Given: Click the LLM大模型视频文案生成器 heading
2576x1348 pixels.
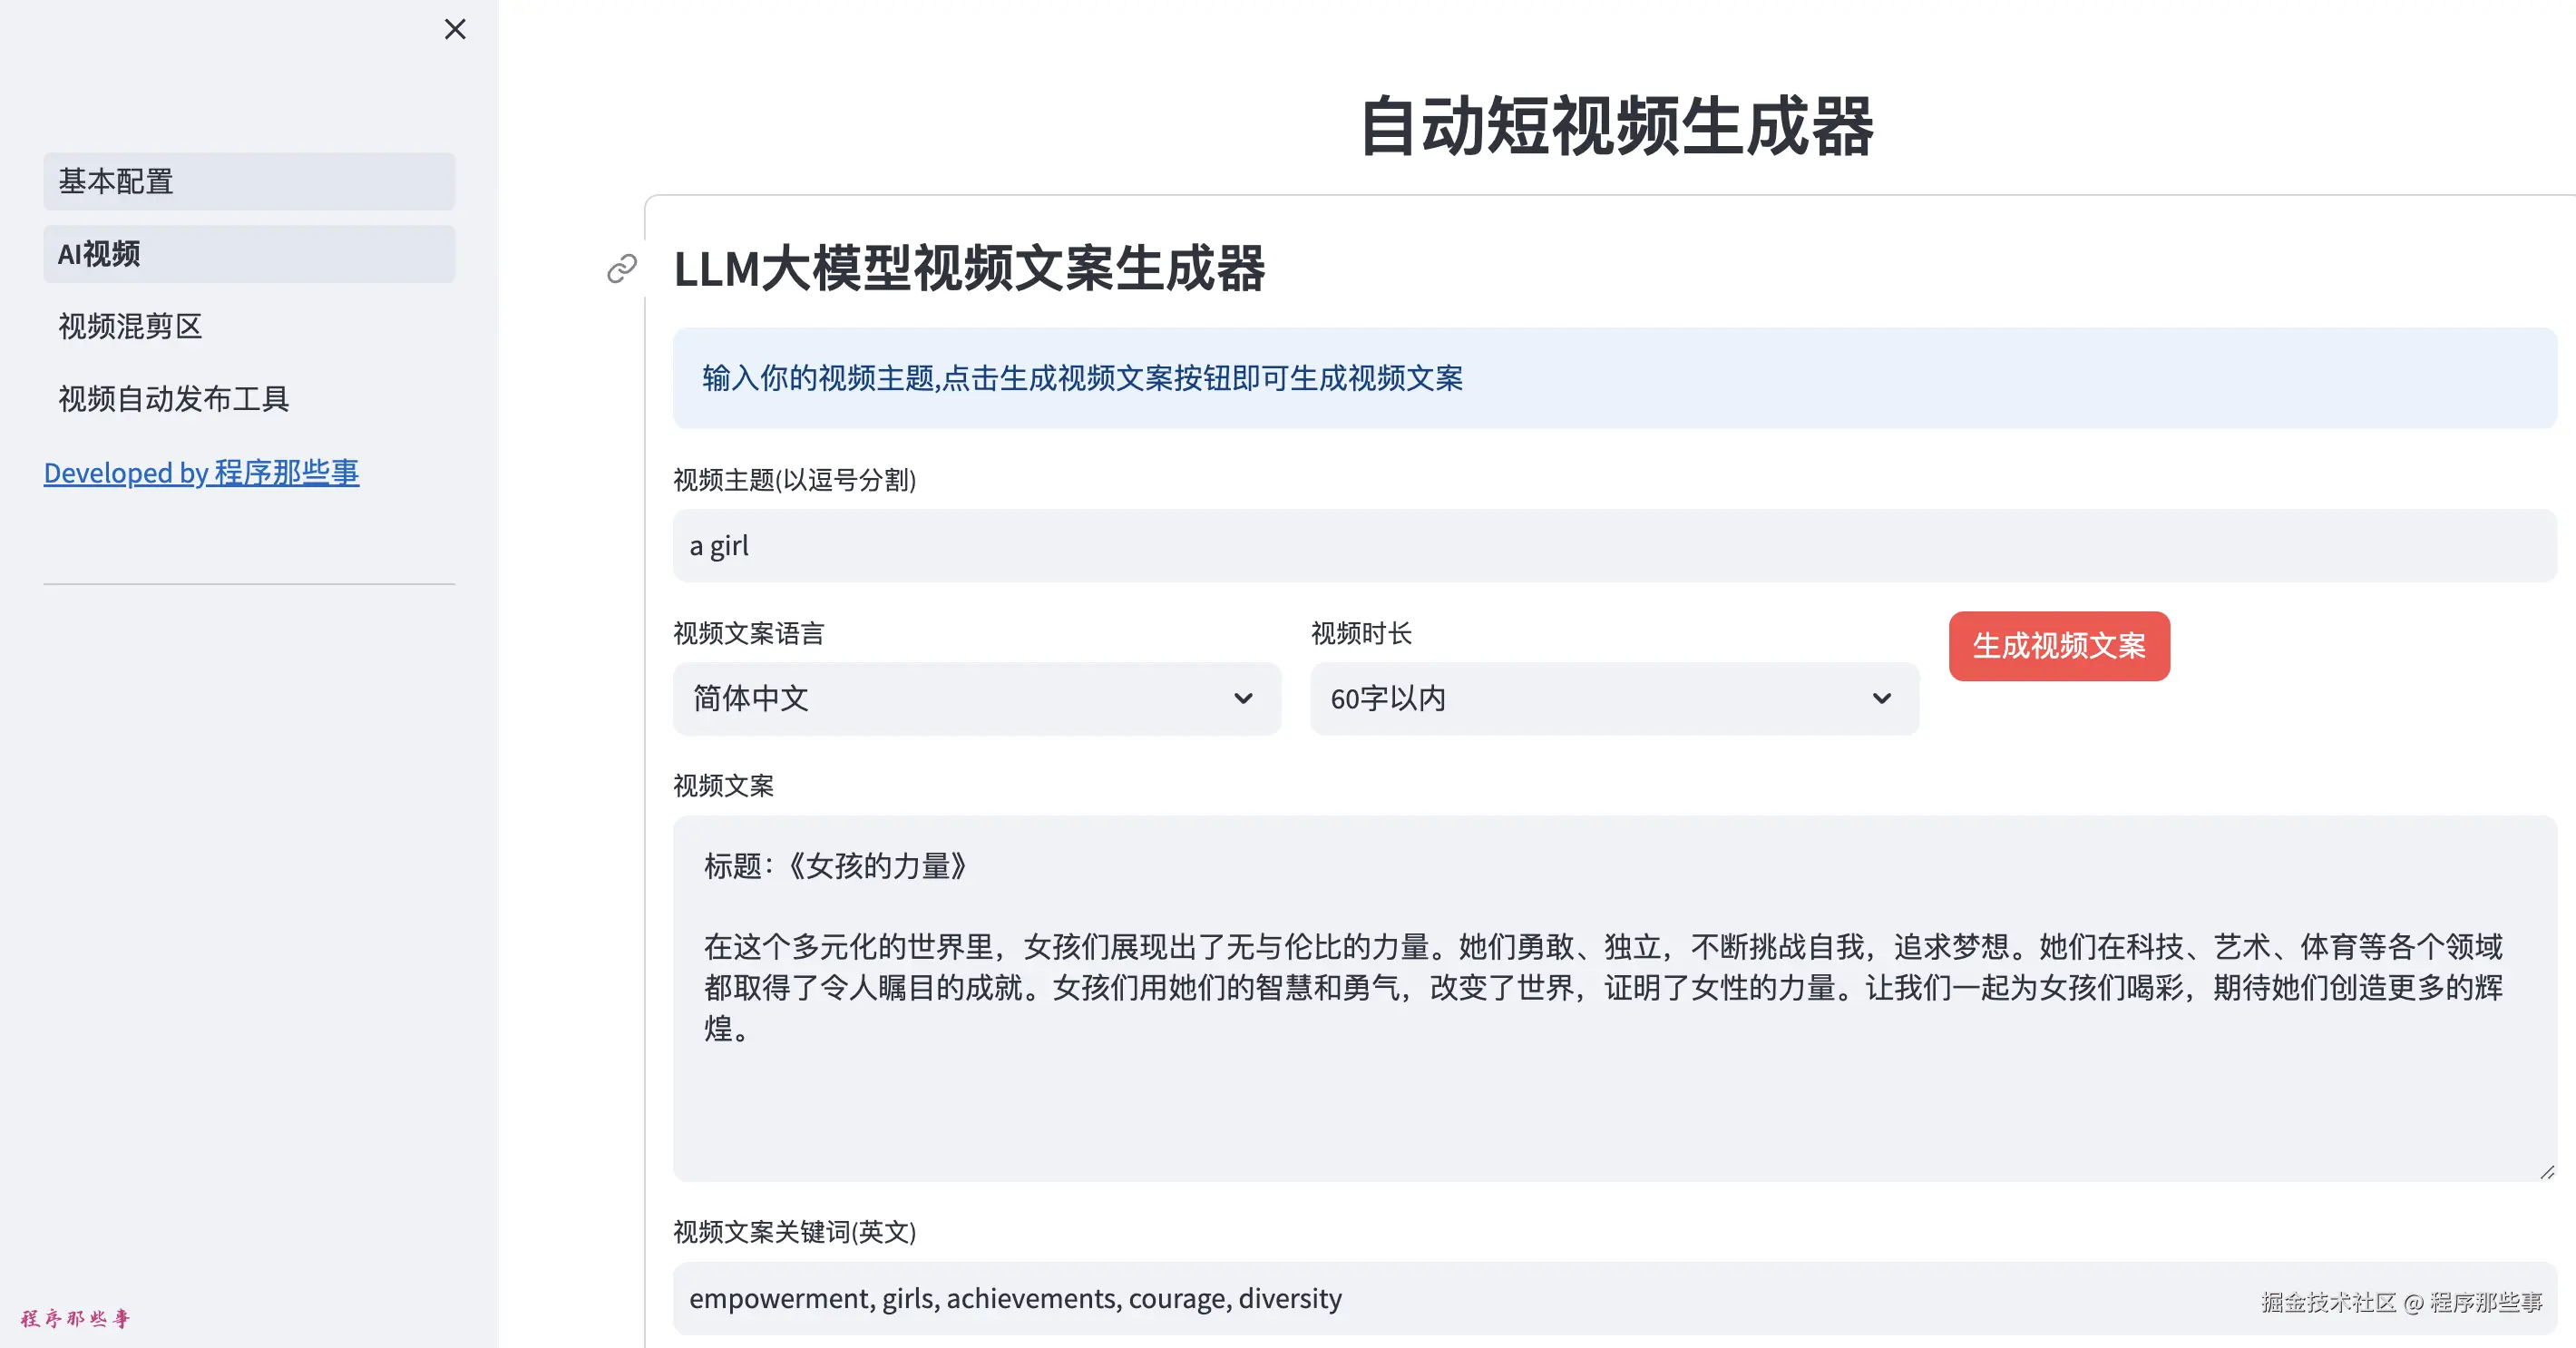Looking at the screenshot, I should click(x=969, y=269).
